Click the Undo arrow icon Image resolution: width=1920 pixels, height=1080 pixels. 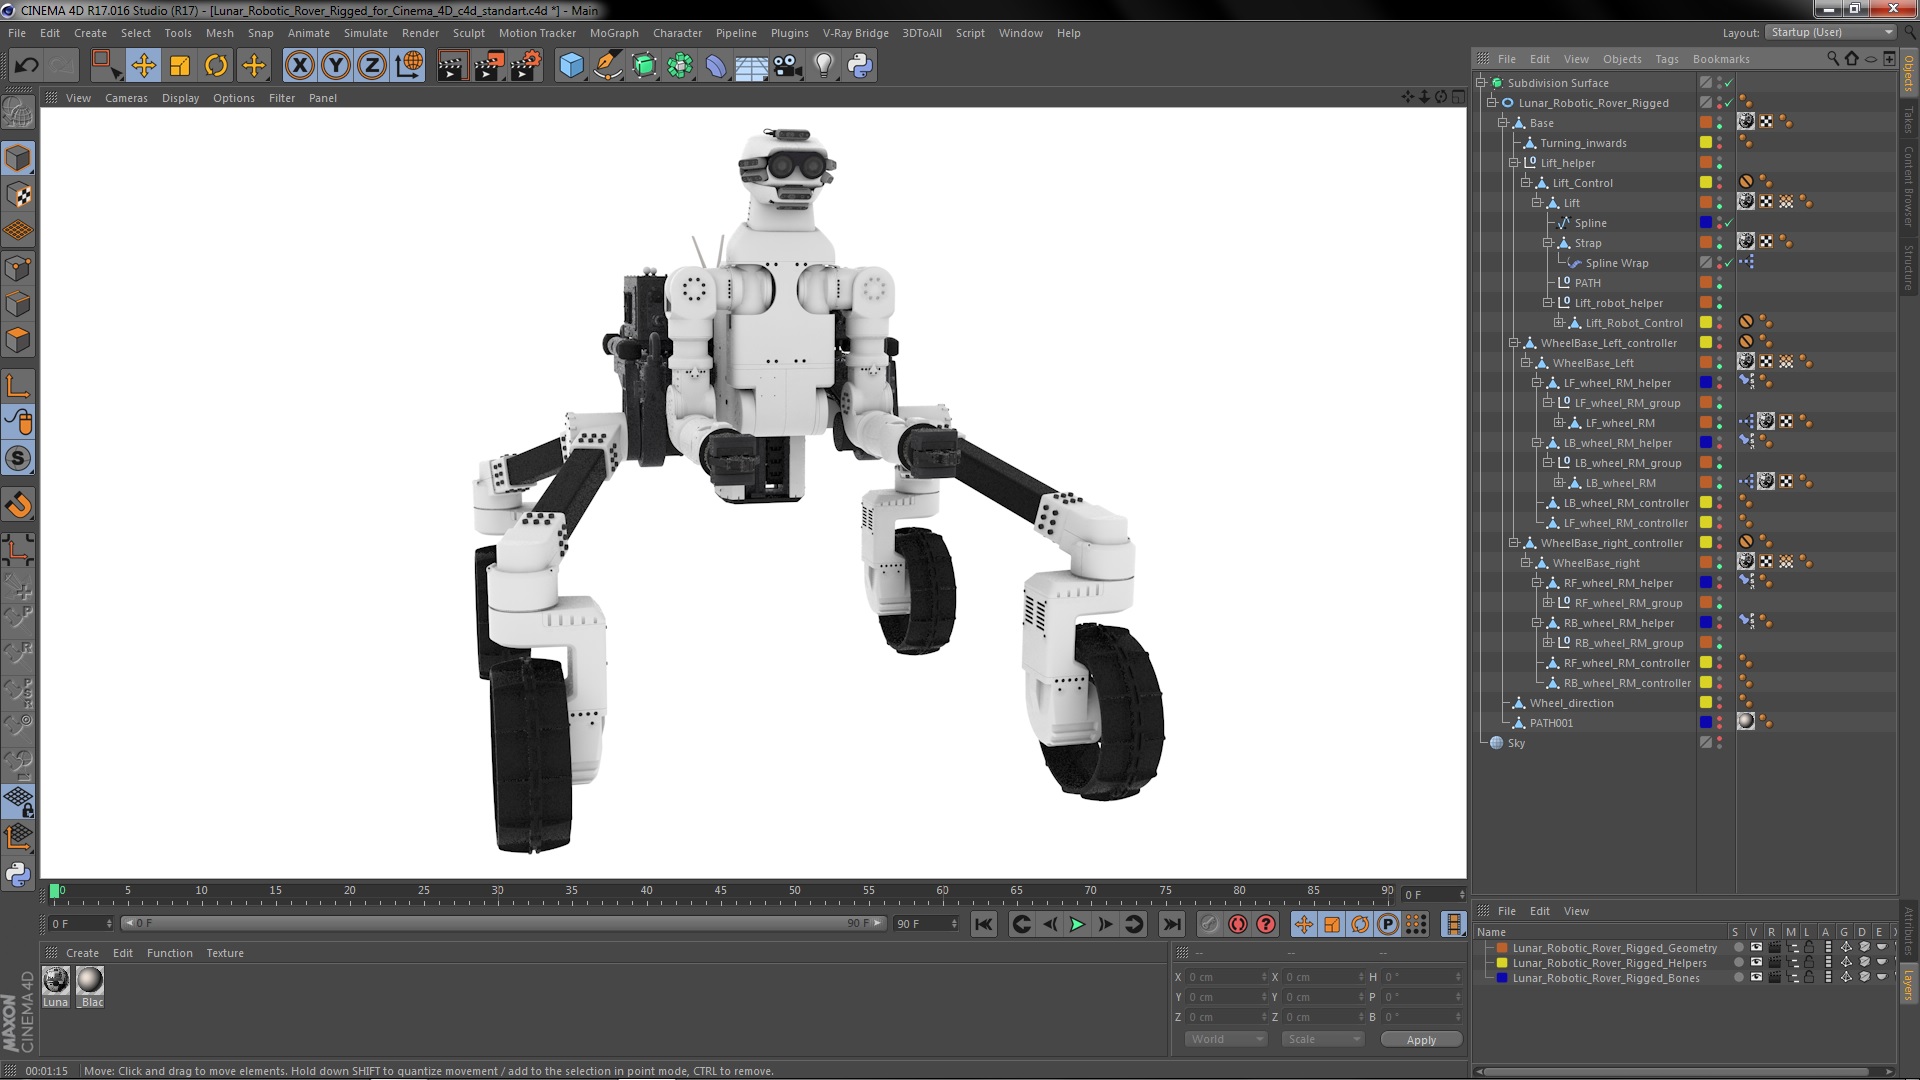[26, 66]
